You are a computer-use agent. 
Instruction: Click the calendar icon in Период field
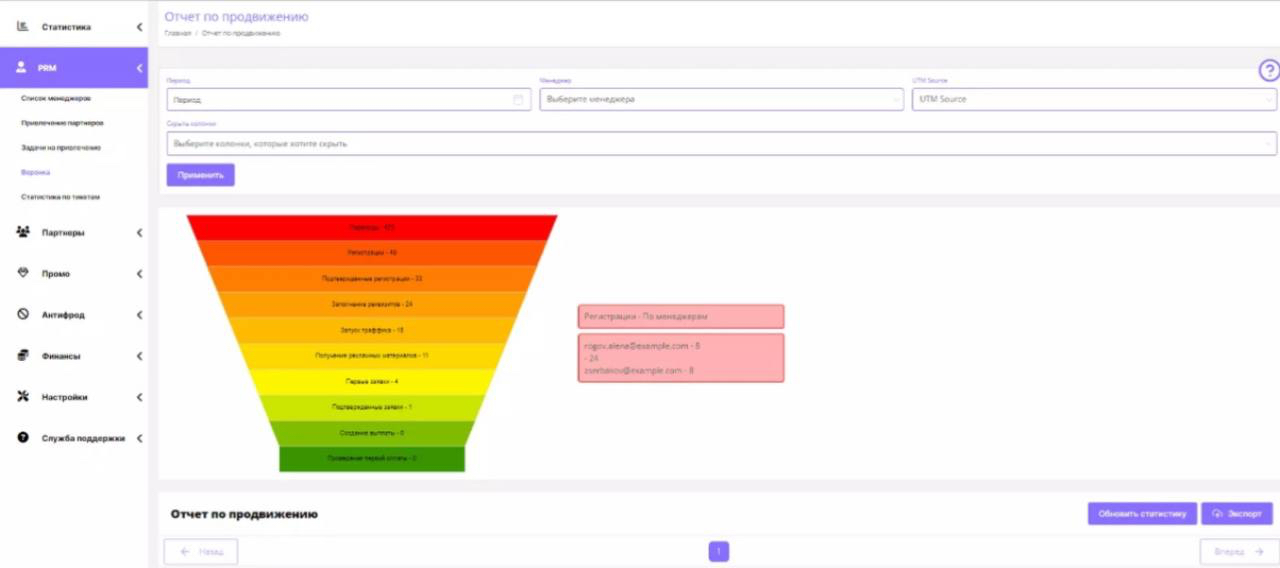[518, 99]
